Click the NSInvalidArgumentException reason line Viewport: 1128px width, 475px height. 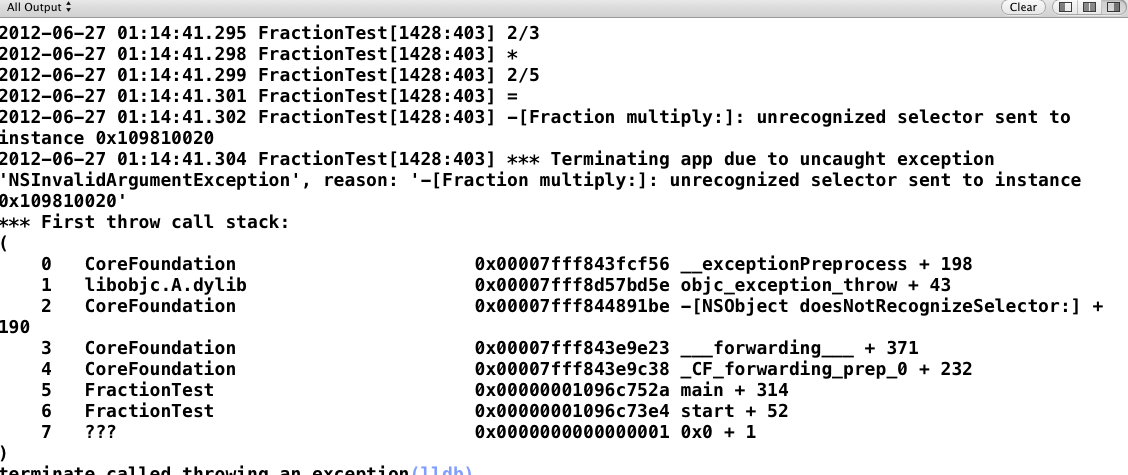click(540, 180)
